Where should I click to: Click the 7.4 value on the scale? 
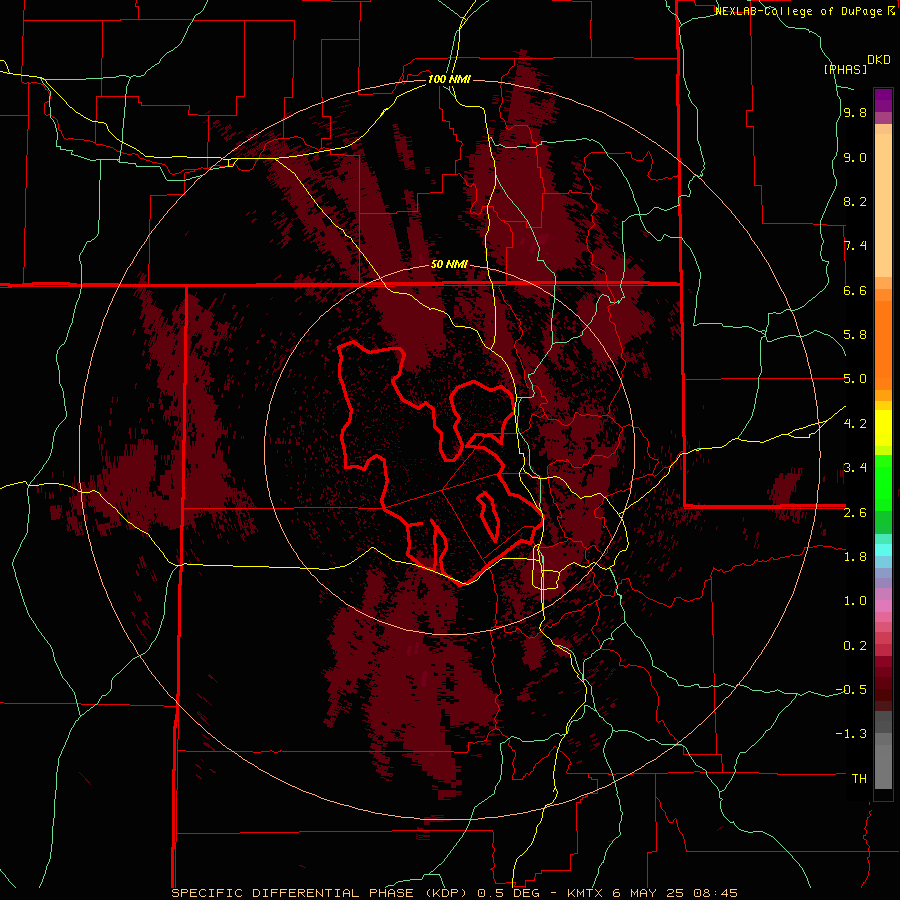[x=855, y=246]
